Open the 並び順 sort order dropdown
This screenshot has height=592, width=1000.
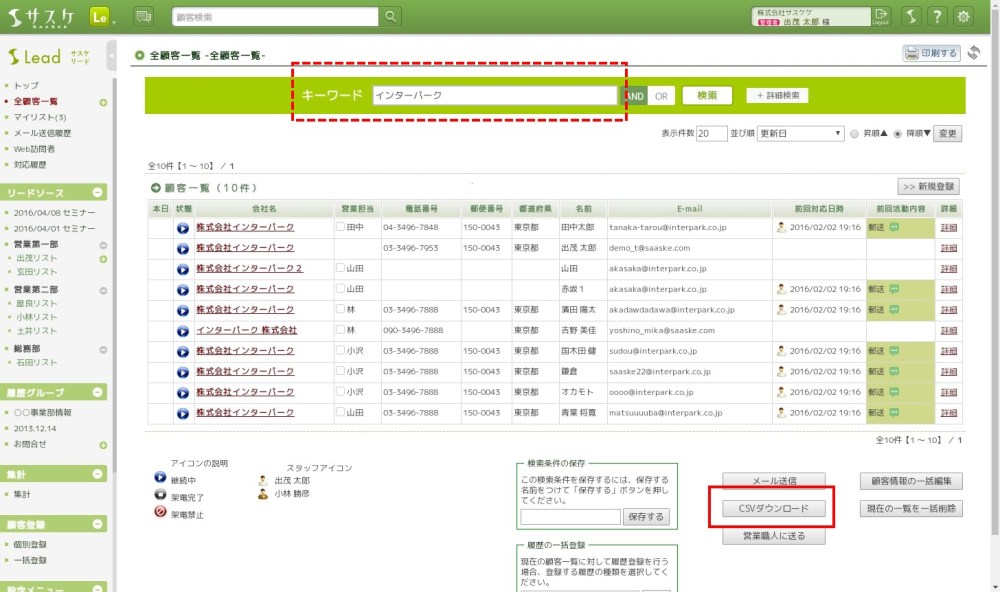(801, 133)
